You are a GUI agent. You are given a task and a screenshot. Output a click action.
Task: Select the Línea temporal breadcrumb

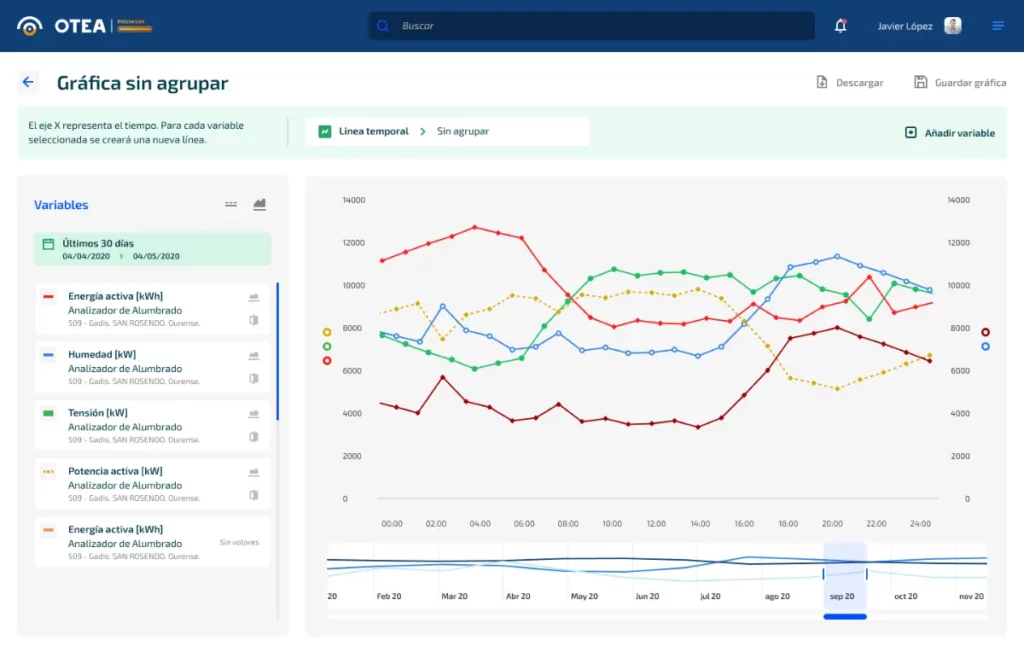point(364,131)
